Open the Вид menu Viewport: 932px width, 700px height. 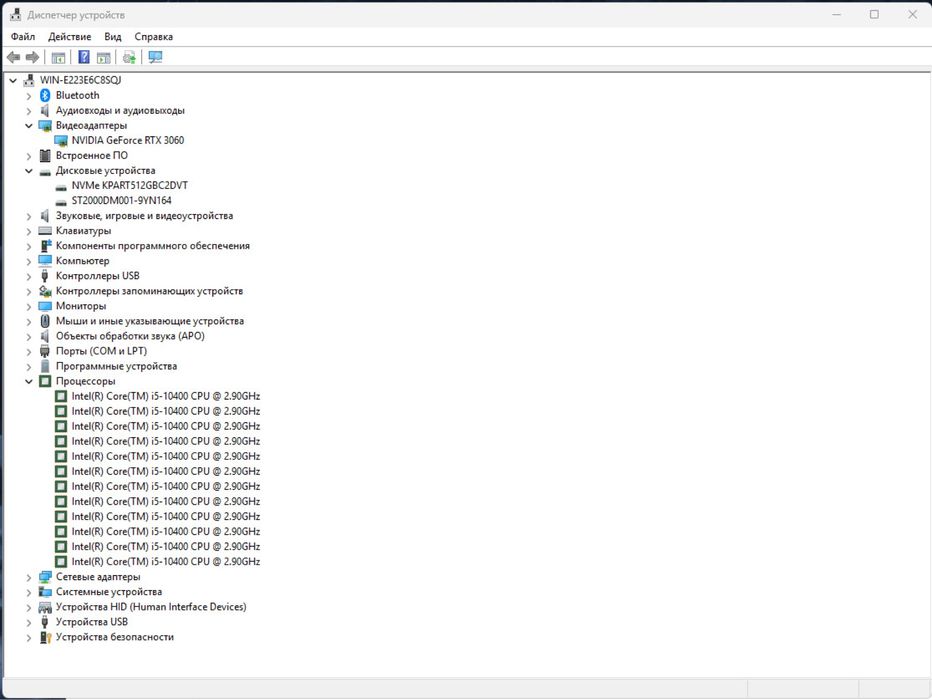(113, 37)
